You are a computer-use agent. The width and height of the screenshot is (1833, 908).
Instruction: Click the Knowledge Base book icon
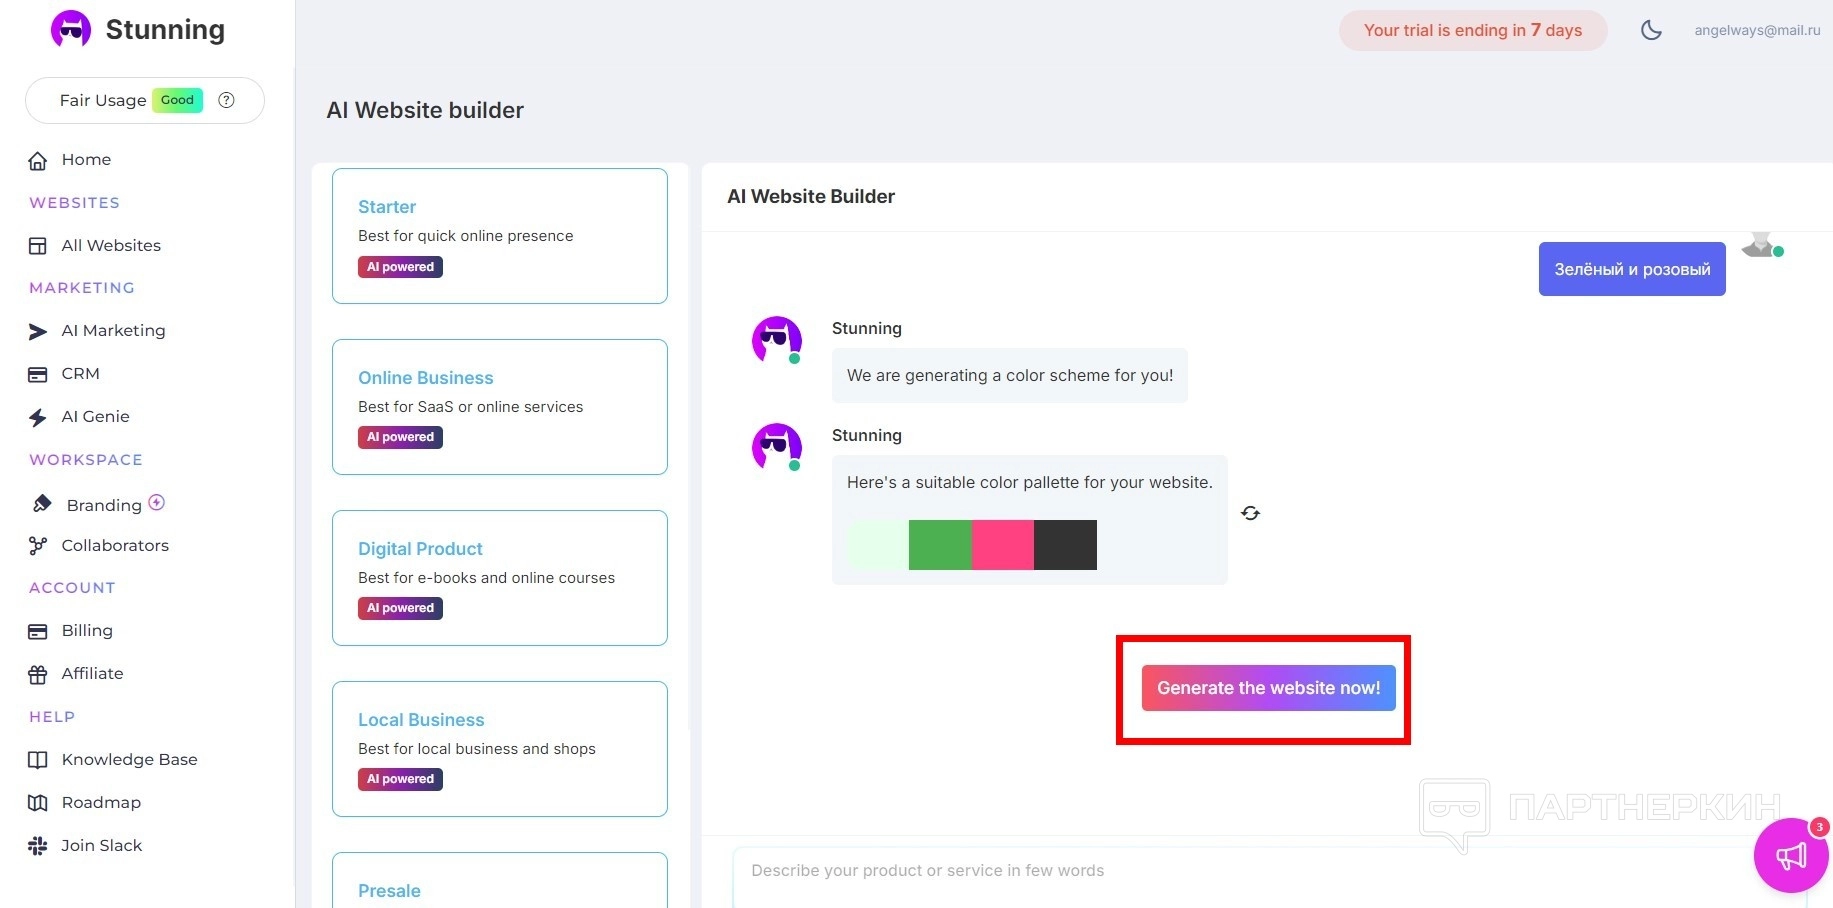click(x=38, y=760)
